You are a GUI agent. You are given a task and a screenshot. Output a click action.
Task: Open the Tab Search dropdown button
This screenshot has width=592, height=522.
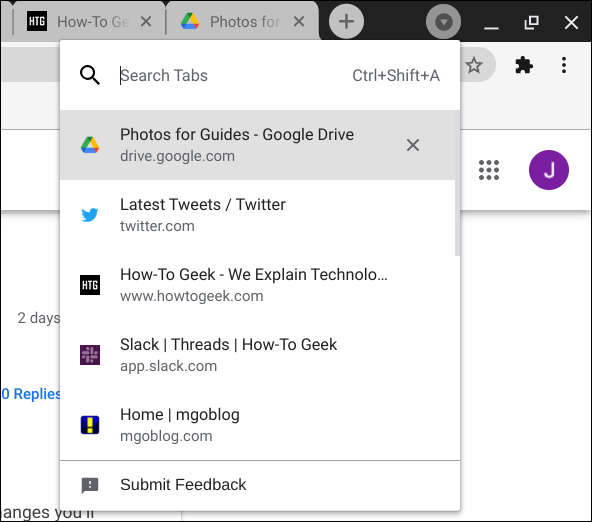tap(443, 22)
